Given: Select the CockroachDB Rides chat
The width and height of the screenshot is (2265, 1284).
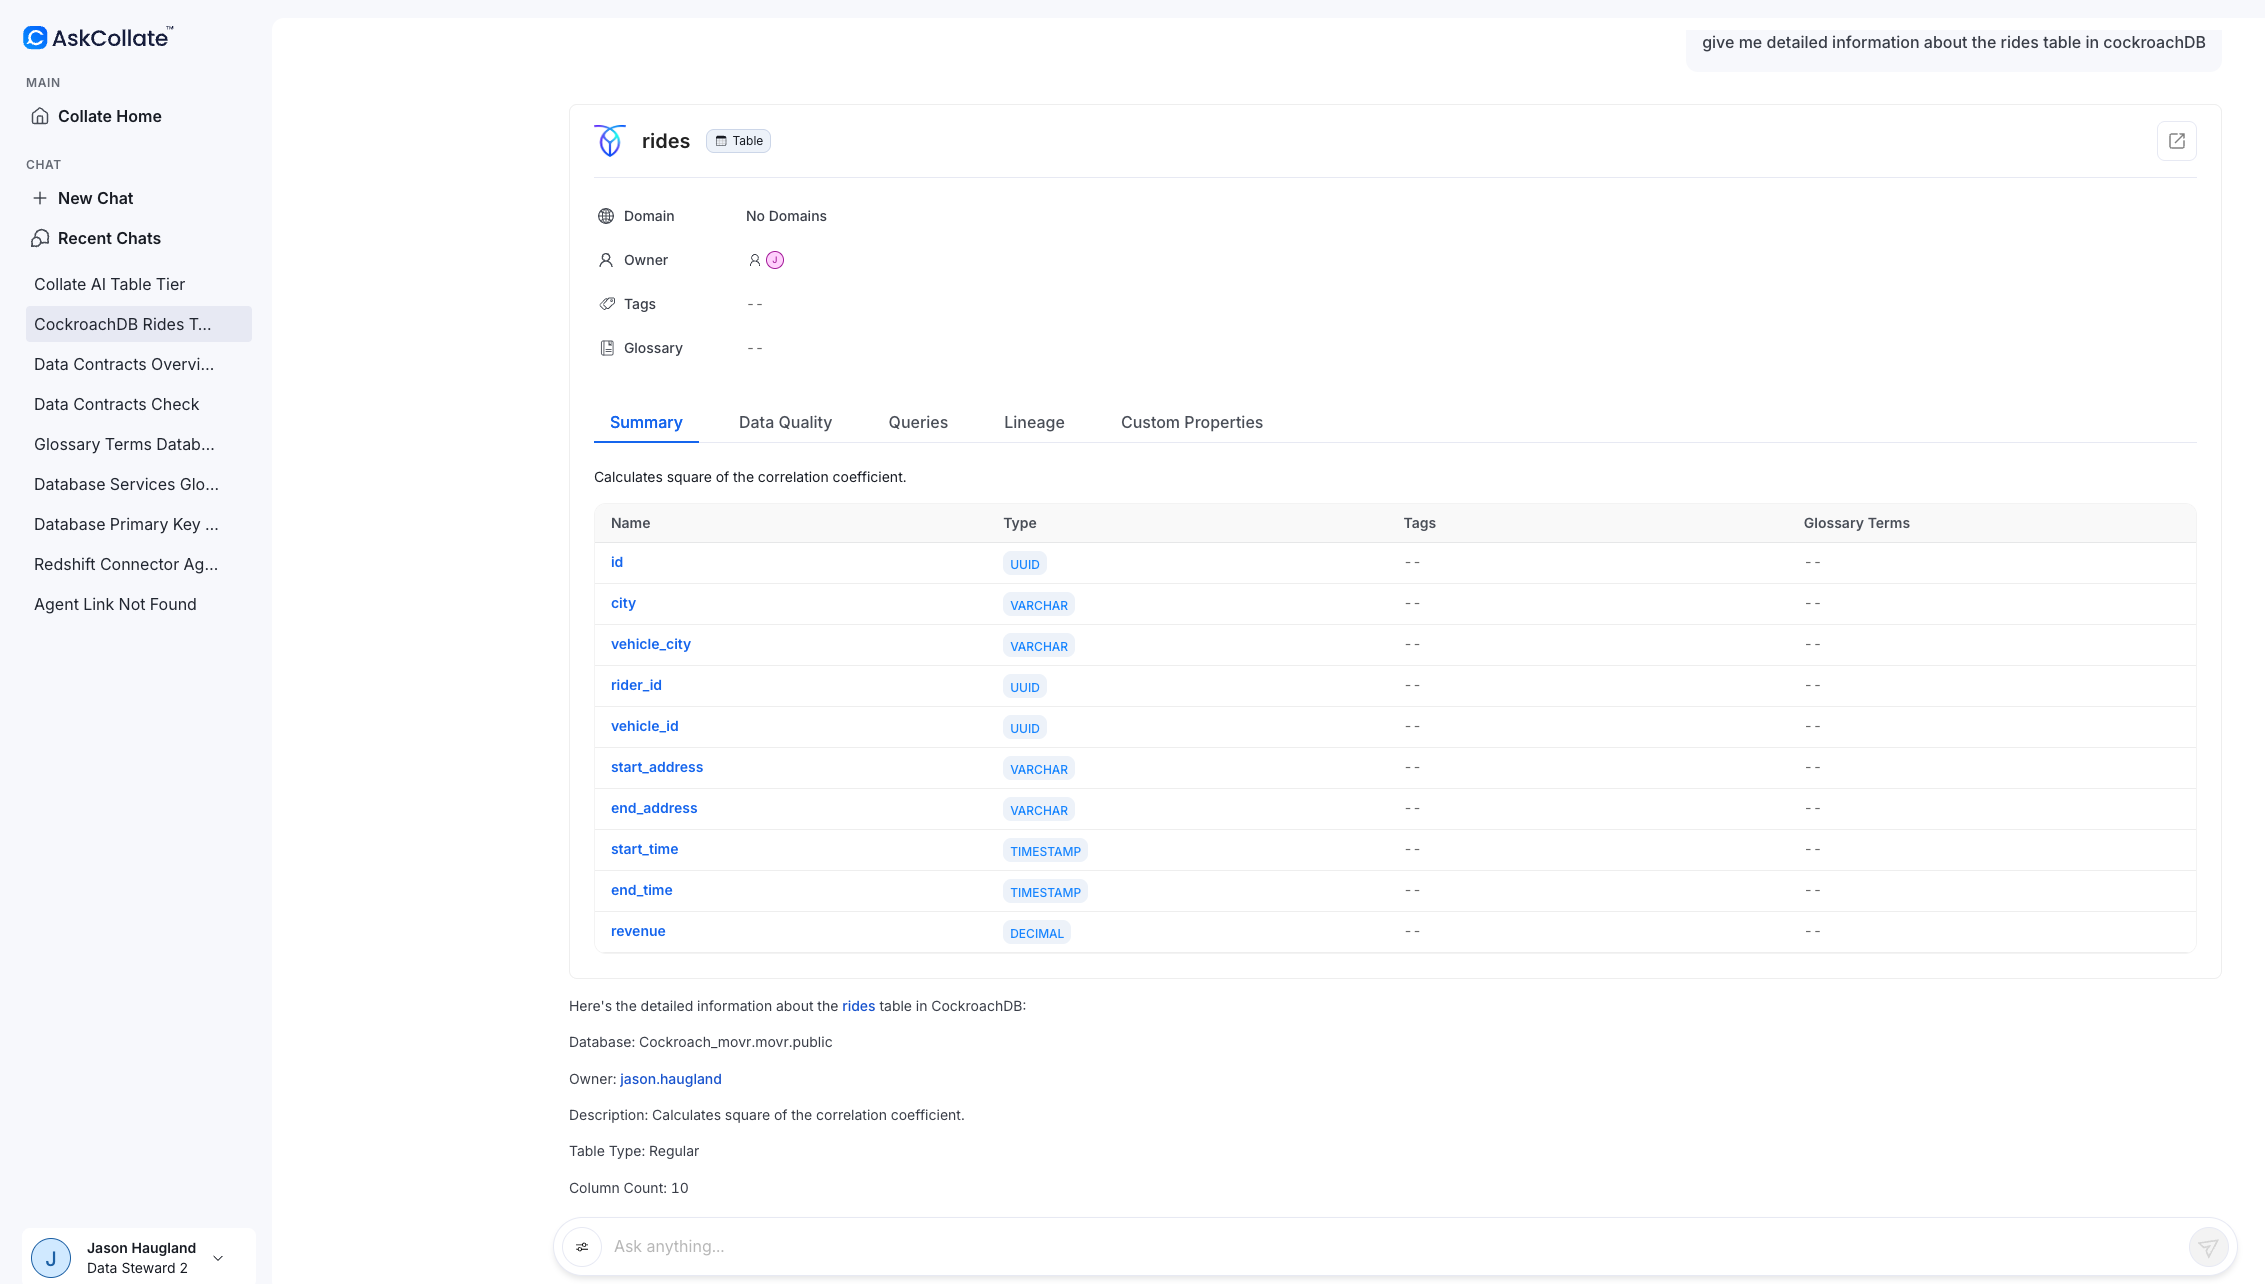Looking at the screenshot, I should click(139, 324).
